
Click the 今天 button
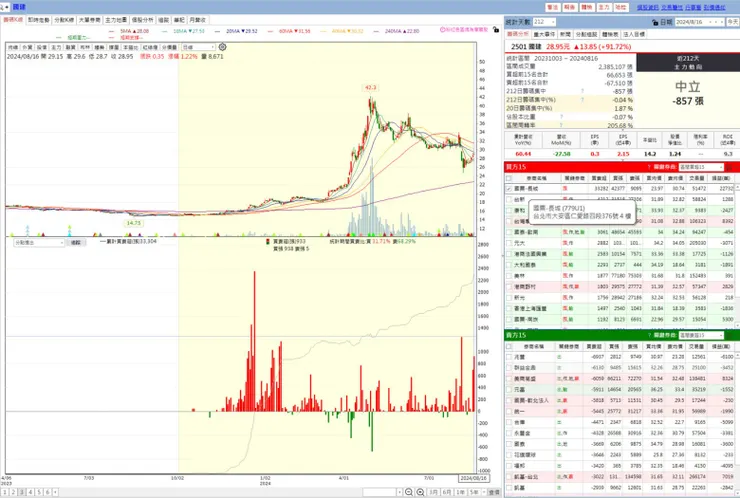[732, 22]
